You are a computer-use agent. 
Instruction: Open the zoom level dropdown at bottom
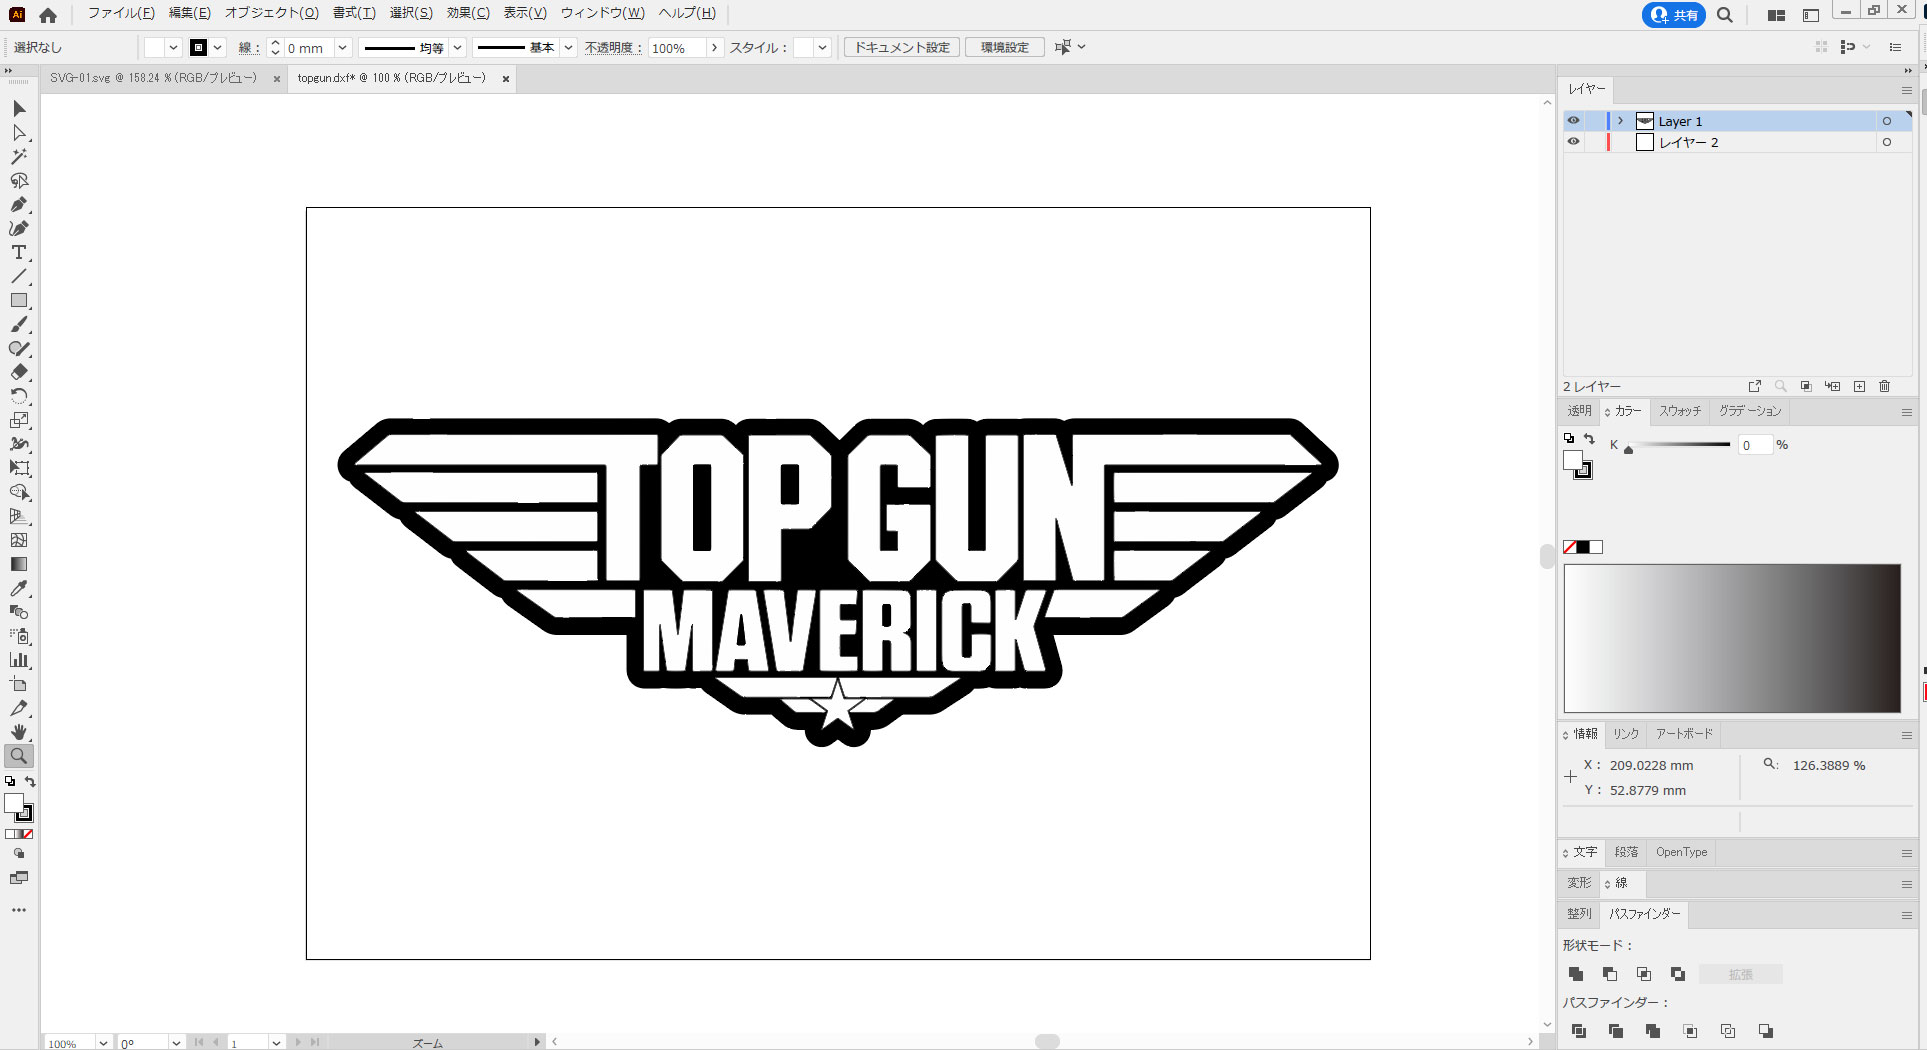102,1043
